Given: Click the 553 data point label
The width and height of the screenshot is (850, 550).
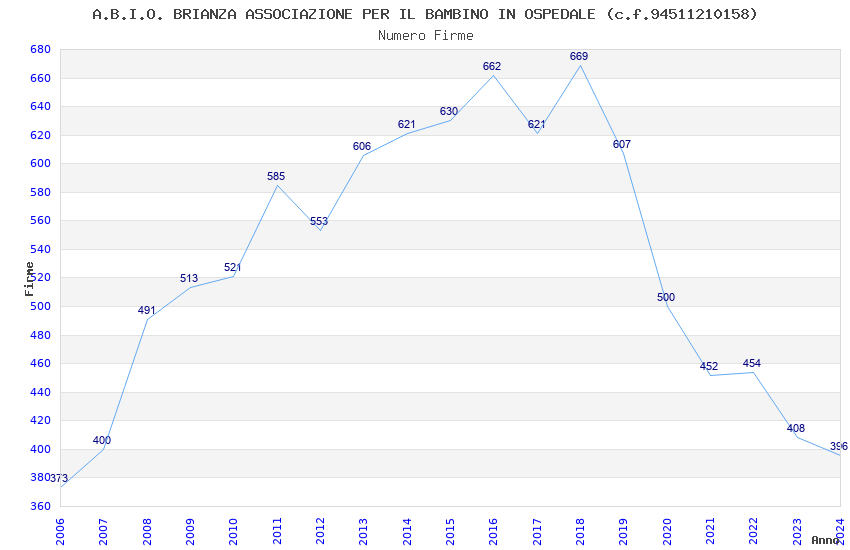Looking at the screenshot, I should (x=319, y=222).
